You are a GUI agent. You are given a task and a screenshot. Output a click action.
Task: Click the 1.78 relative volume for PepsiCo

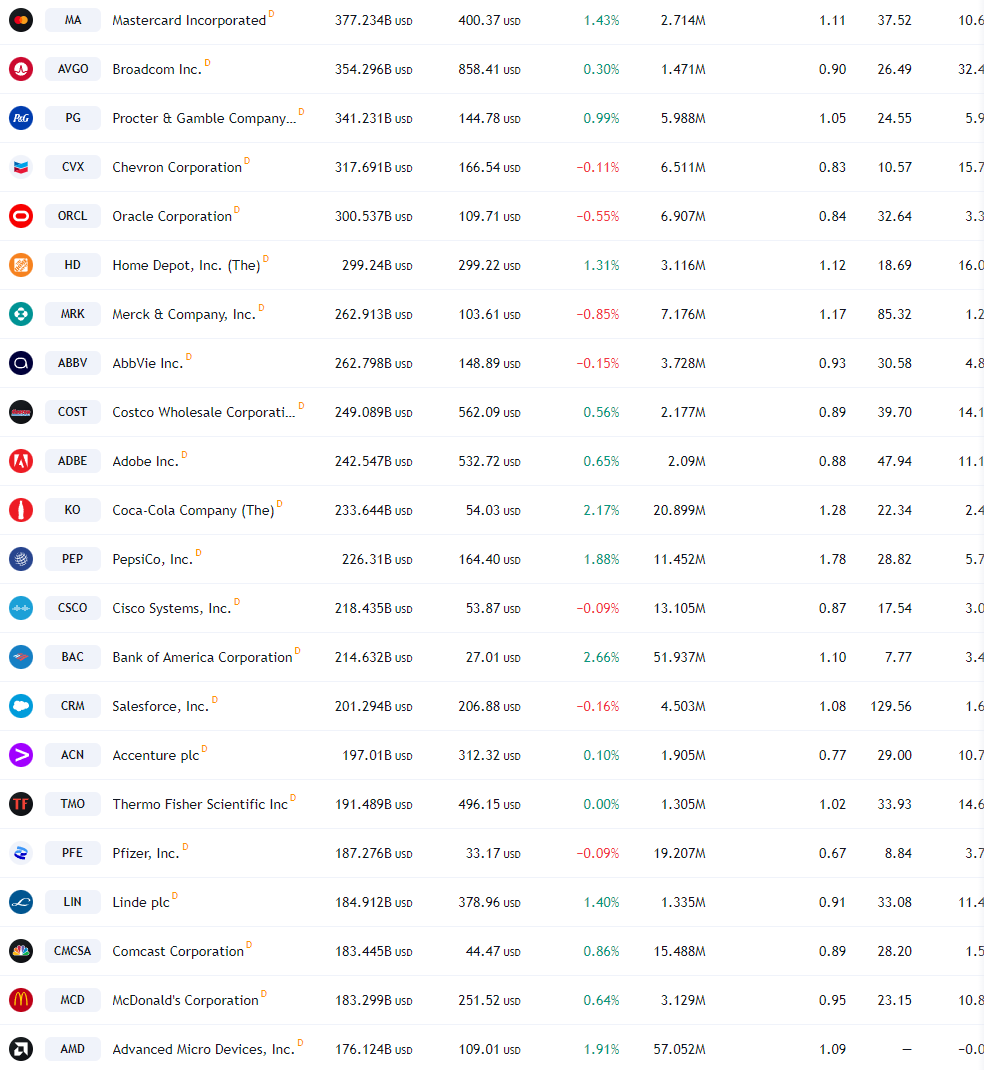833,560
